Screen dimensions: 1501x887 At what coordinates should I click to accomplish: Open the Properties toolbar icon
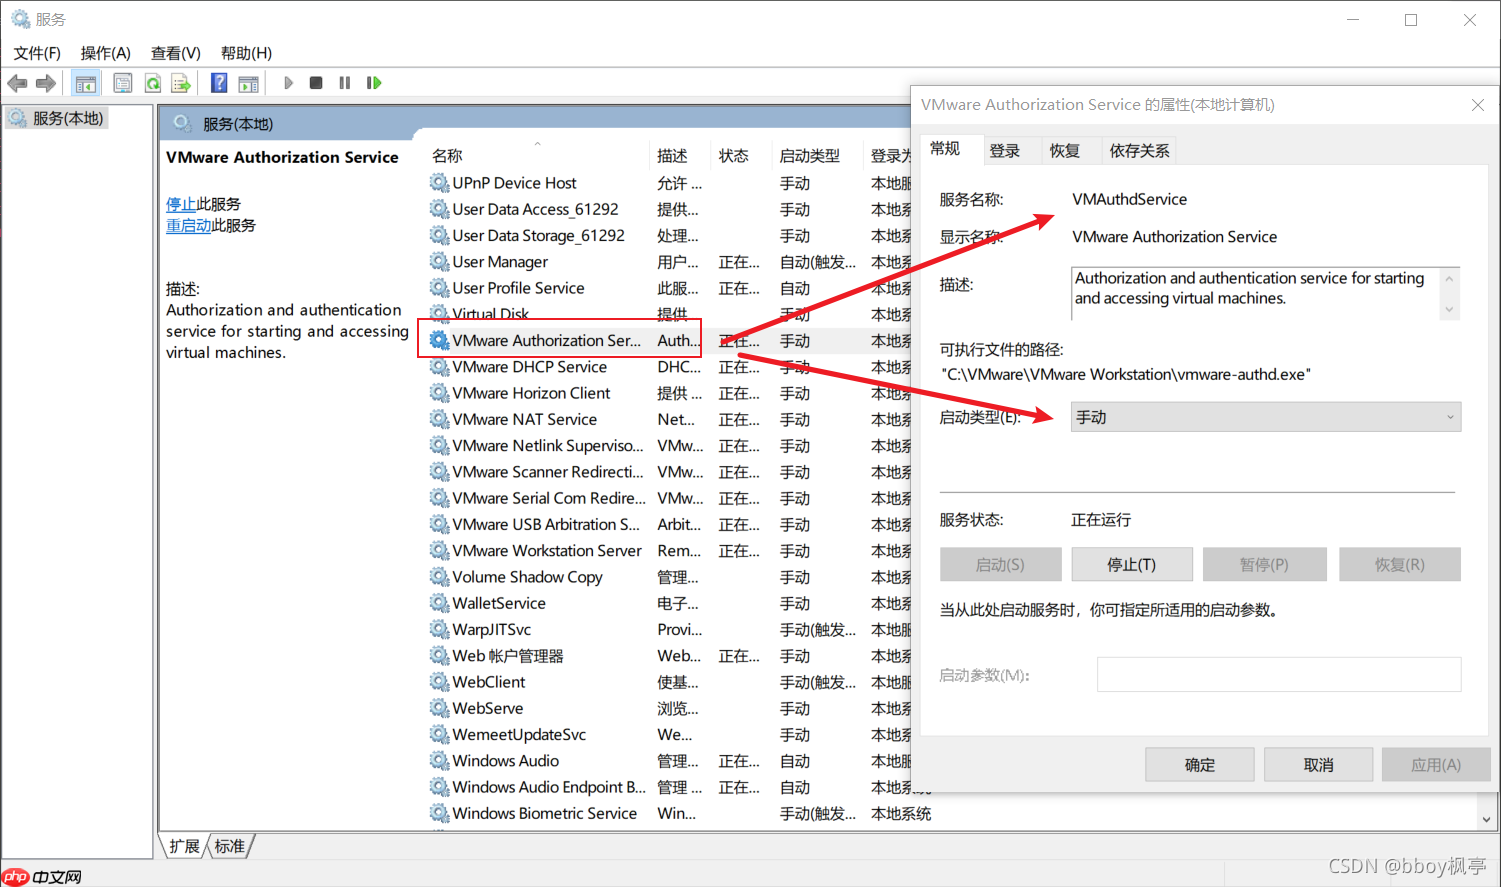122,82
